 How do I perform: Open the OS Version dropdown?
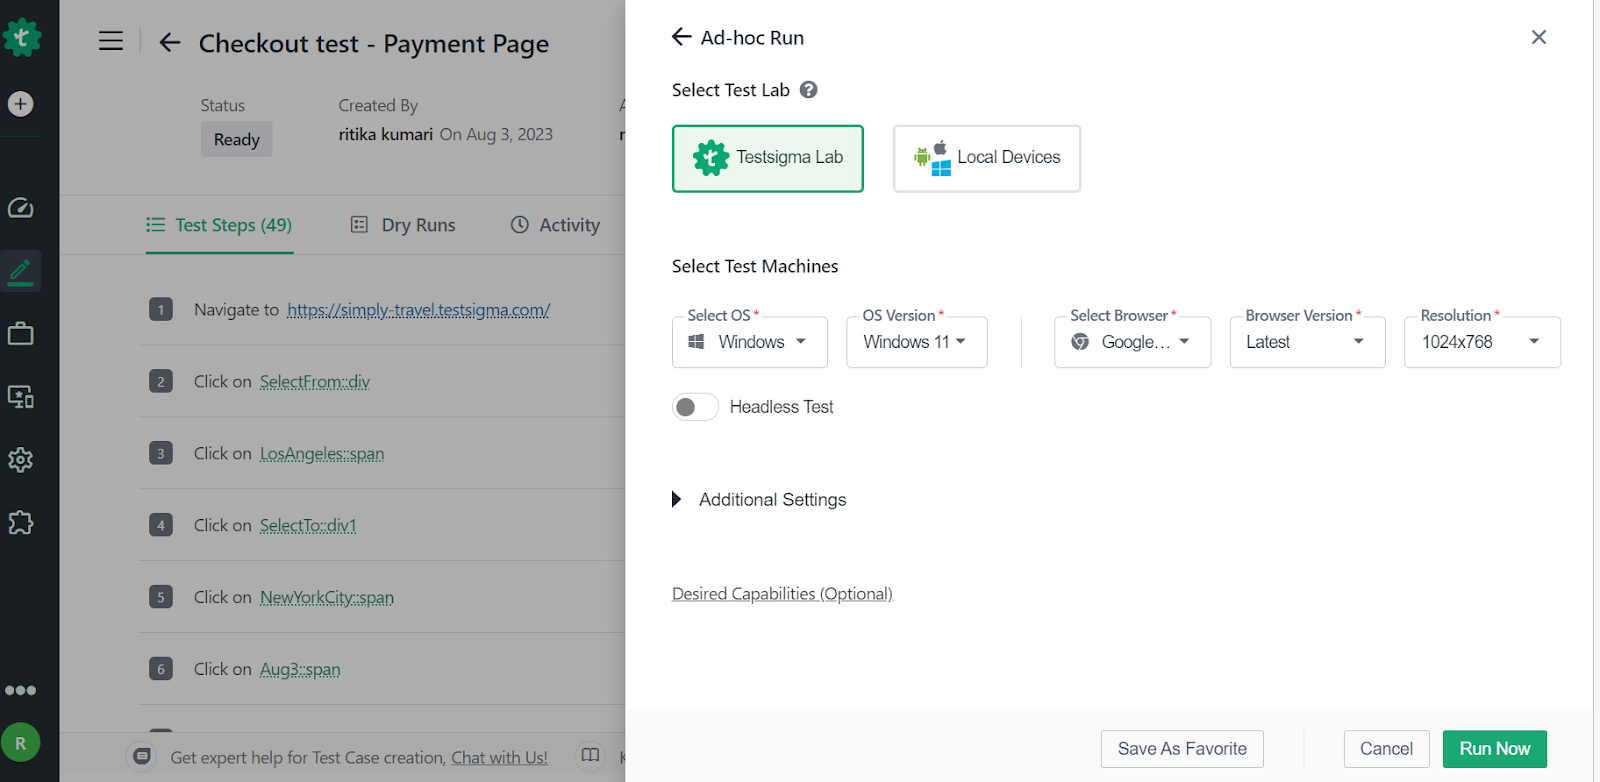point(917,342)
